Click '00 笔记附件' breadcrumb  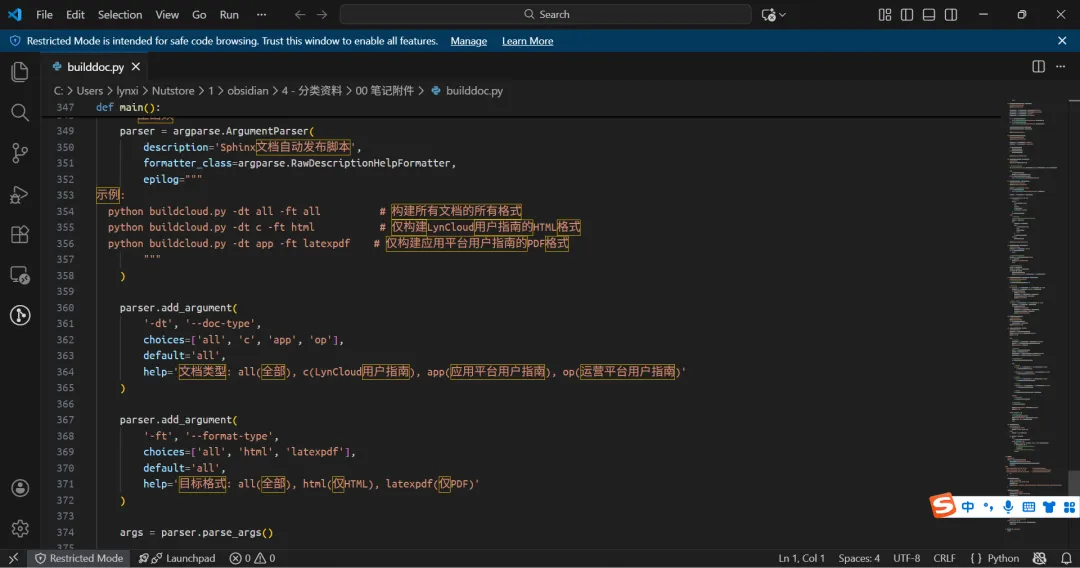pos(384,91)
